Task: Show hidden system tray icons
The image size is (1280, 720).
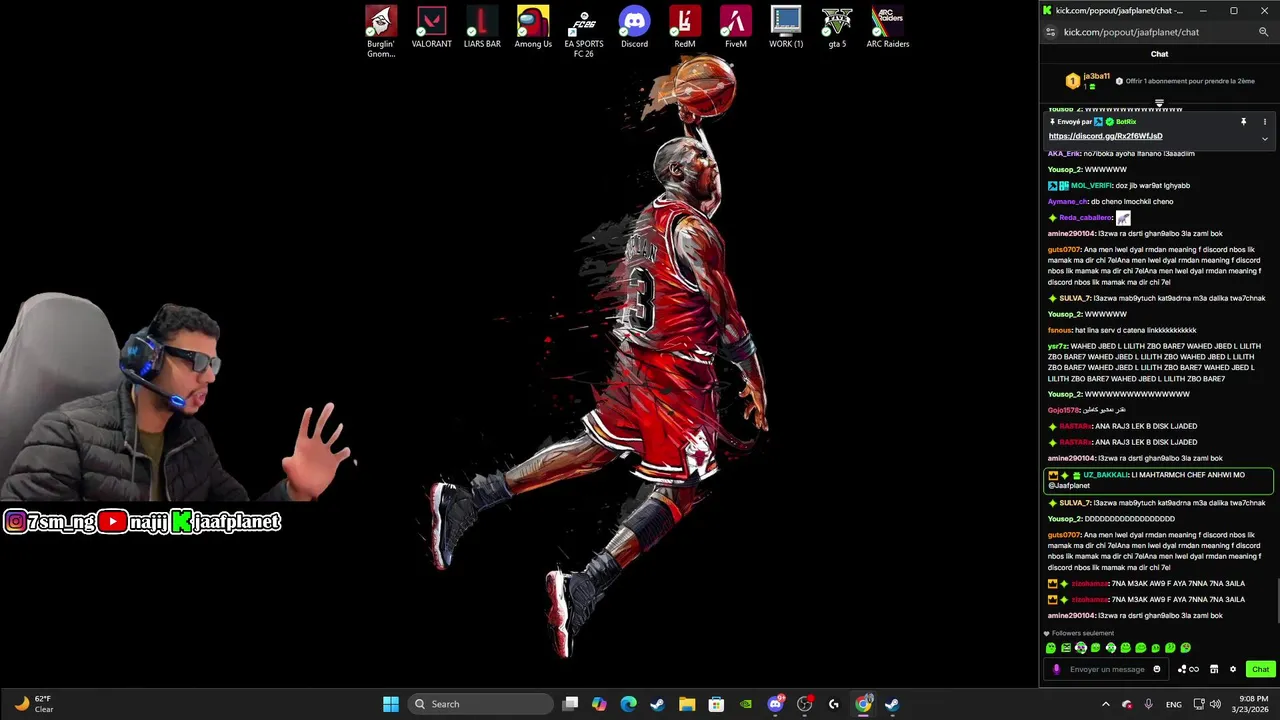Action: click(x=1106, y=704)
